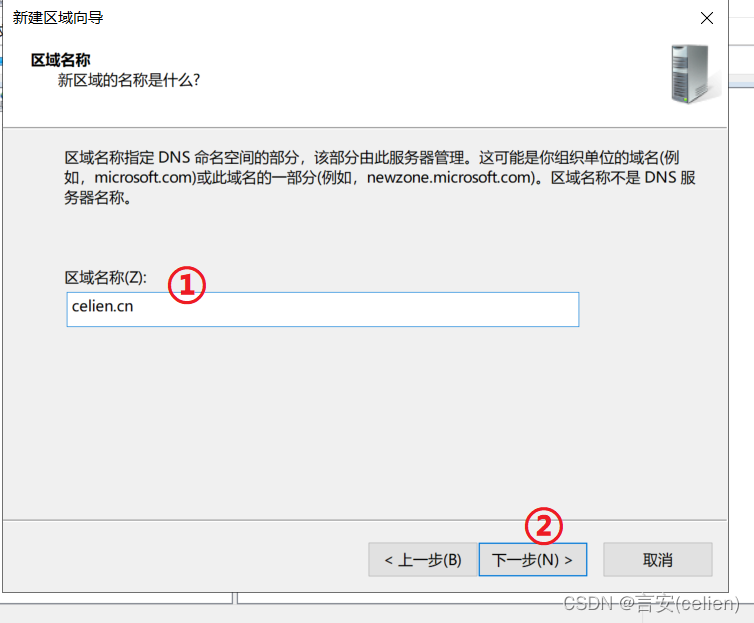Click the 新区域的名称是什么? subtitle
The height and width of the screenshot is (623, 754).
129,80
